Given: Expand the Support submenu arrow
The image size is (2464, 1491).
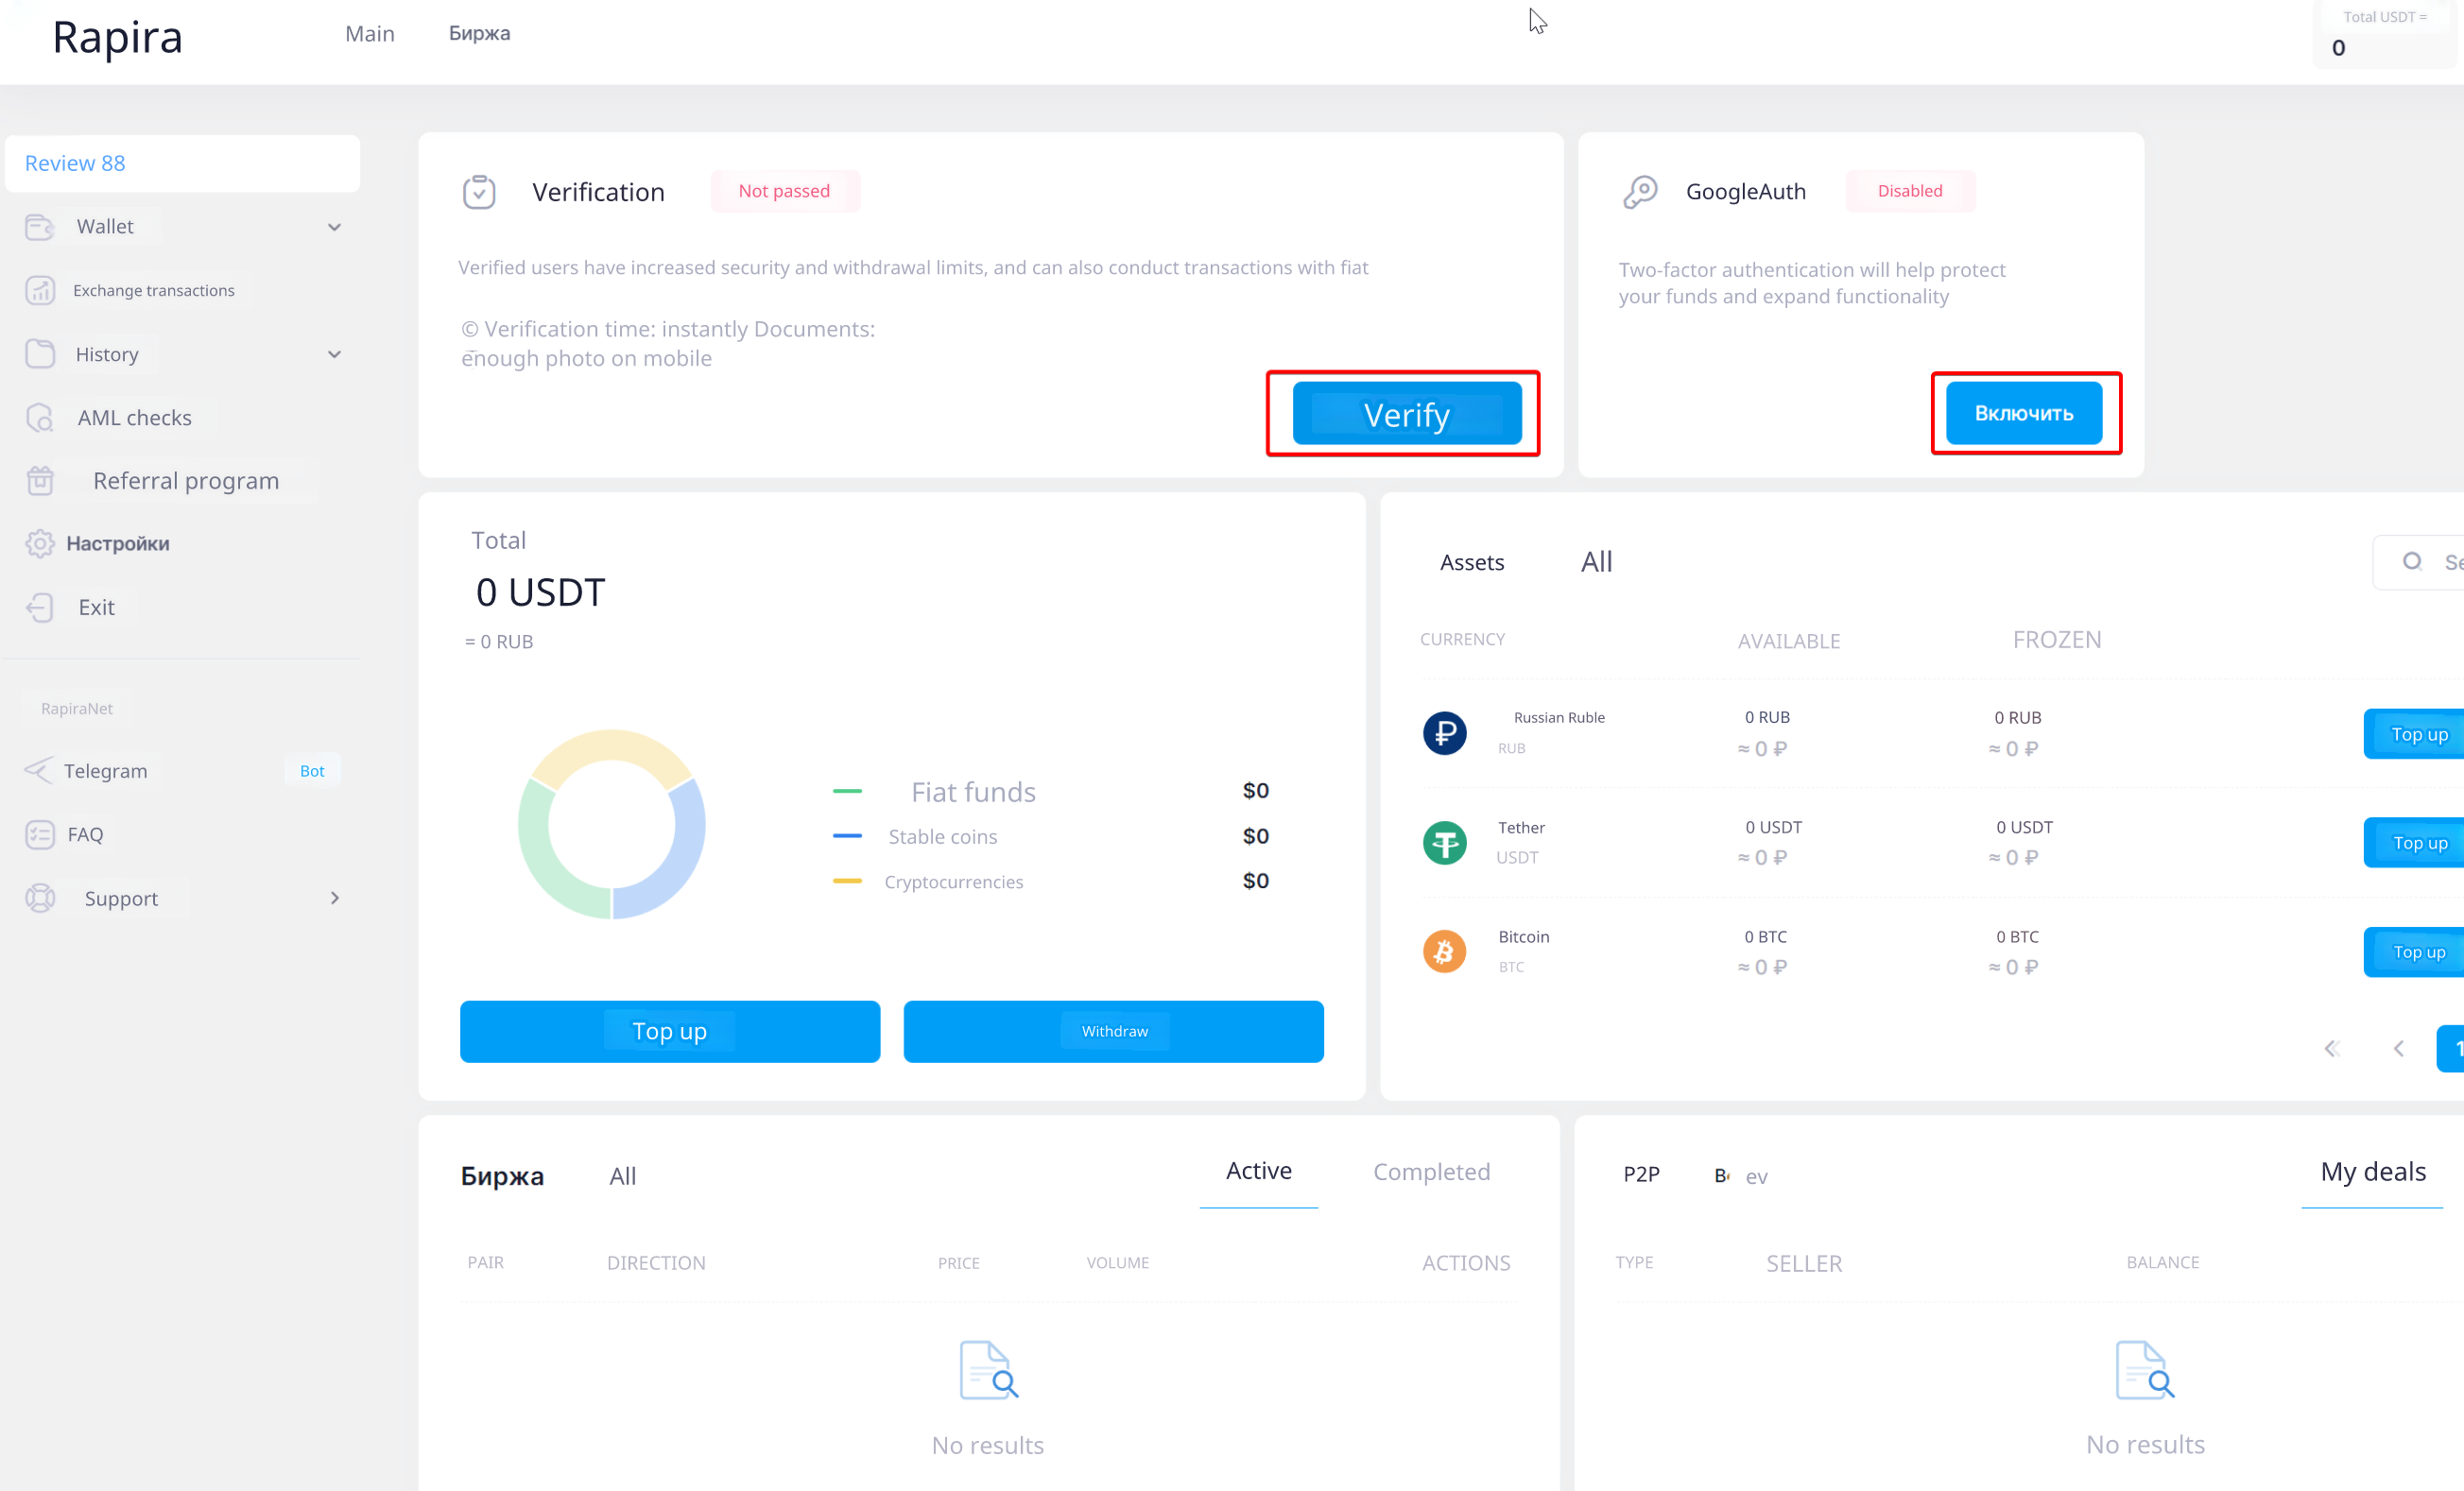Looking at the screenshot, I should point(334,898).
